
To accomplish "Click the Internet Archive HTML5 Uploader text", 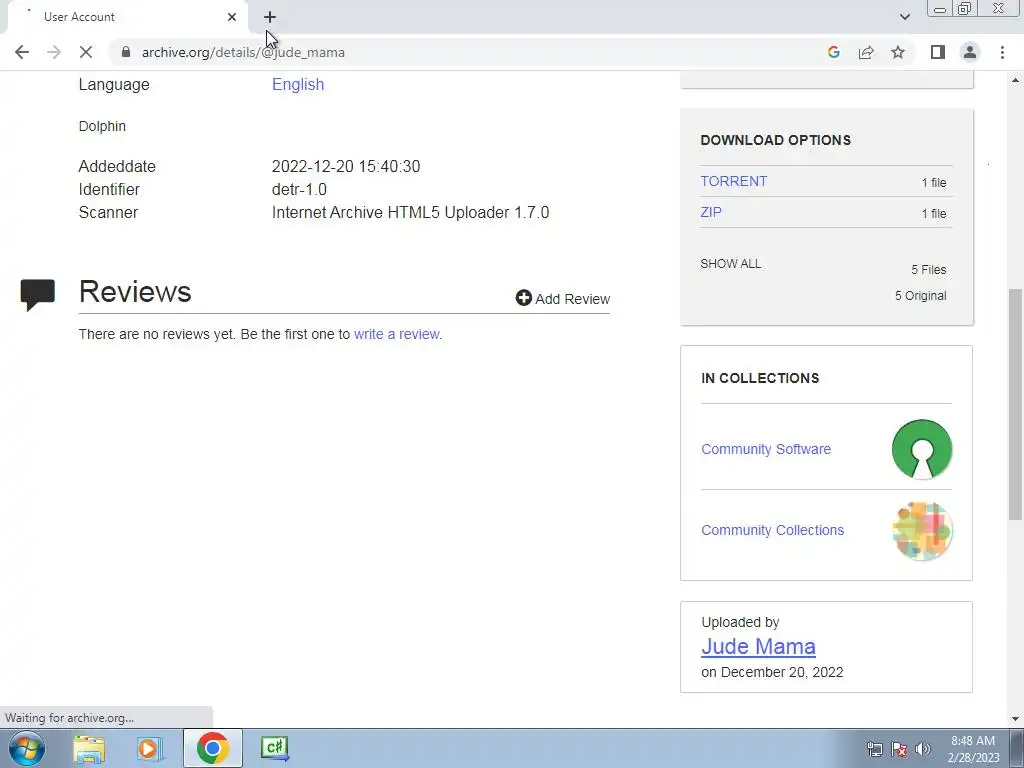I will coord(410,212).
